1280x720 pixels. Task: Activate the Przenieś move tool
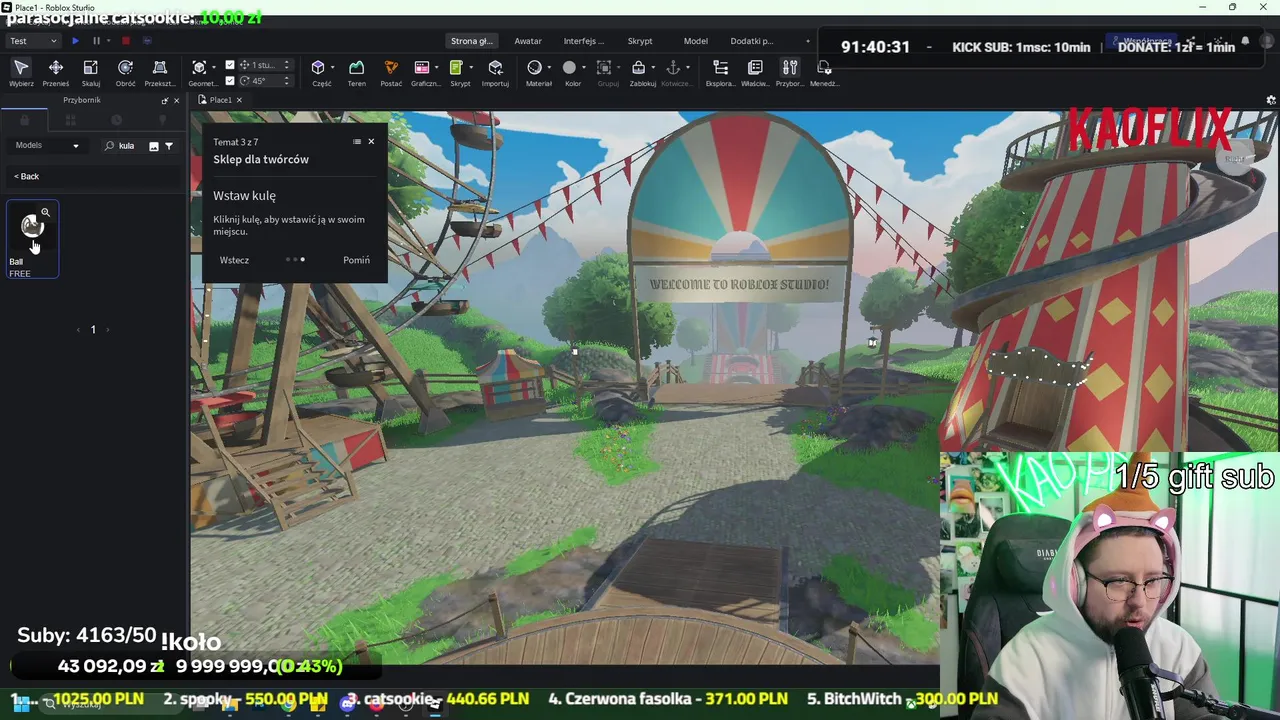click(x=56, y=72)
